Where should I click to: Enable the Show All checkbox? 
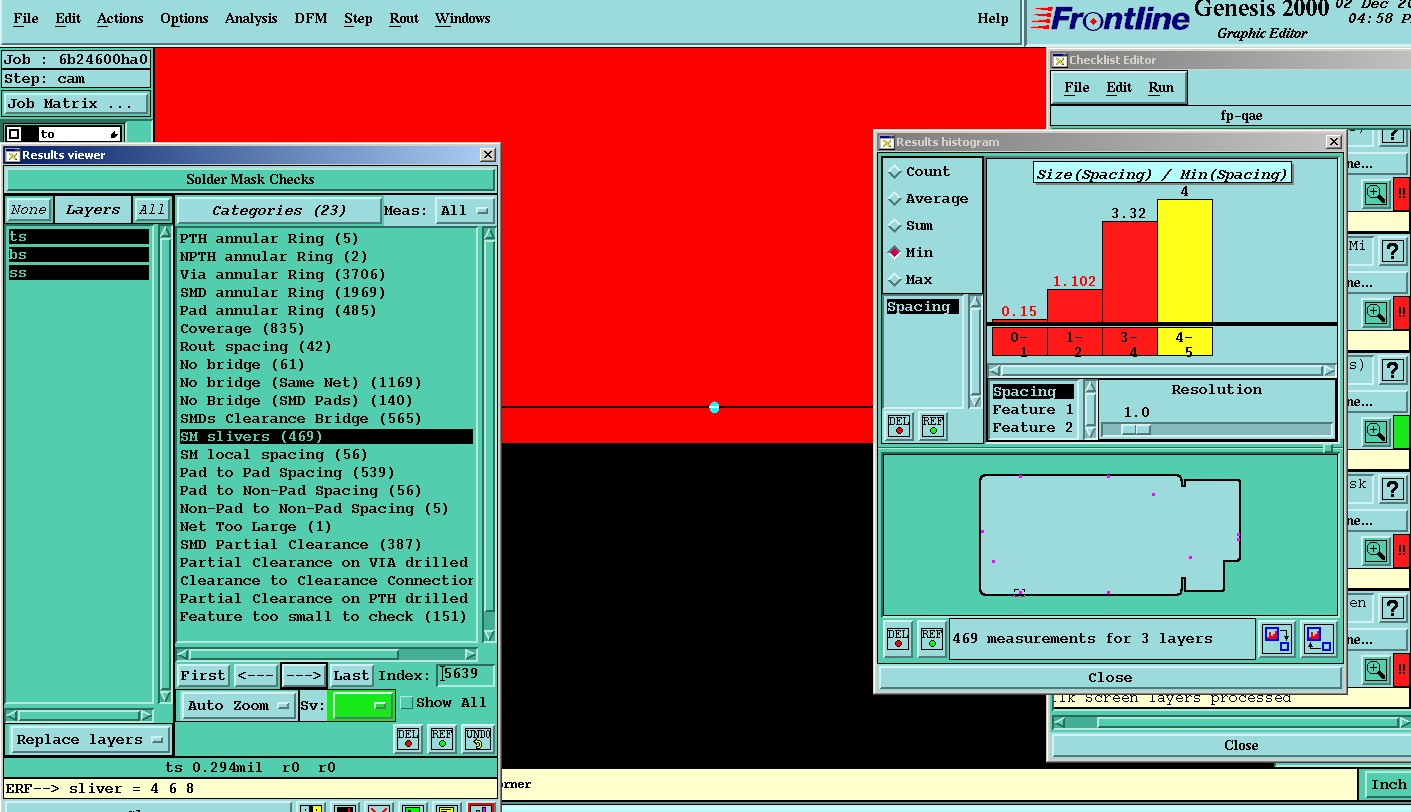pyautogui.click(x=406, y=703)
